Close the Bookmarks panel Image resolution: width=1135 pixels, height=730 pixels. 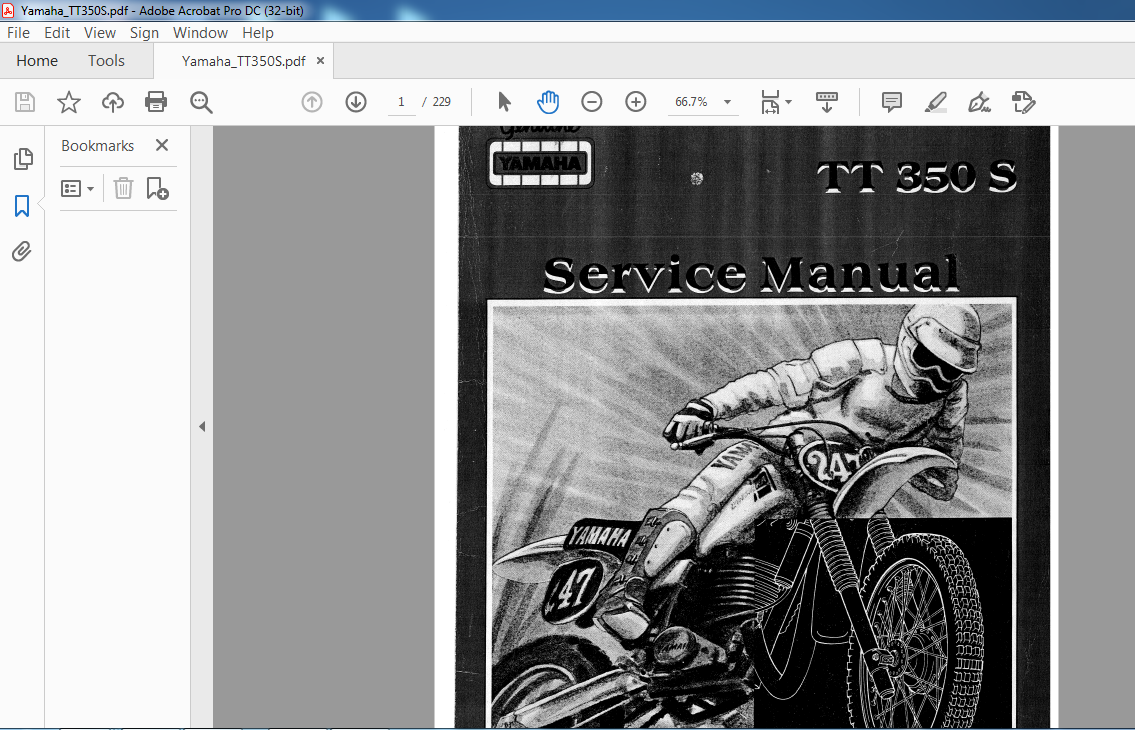162,145
